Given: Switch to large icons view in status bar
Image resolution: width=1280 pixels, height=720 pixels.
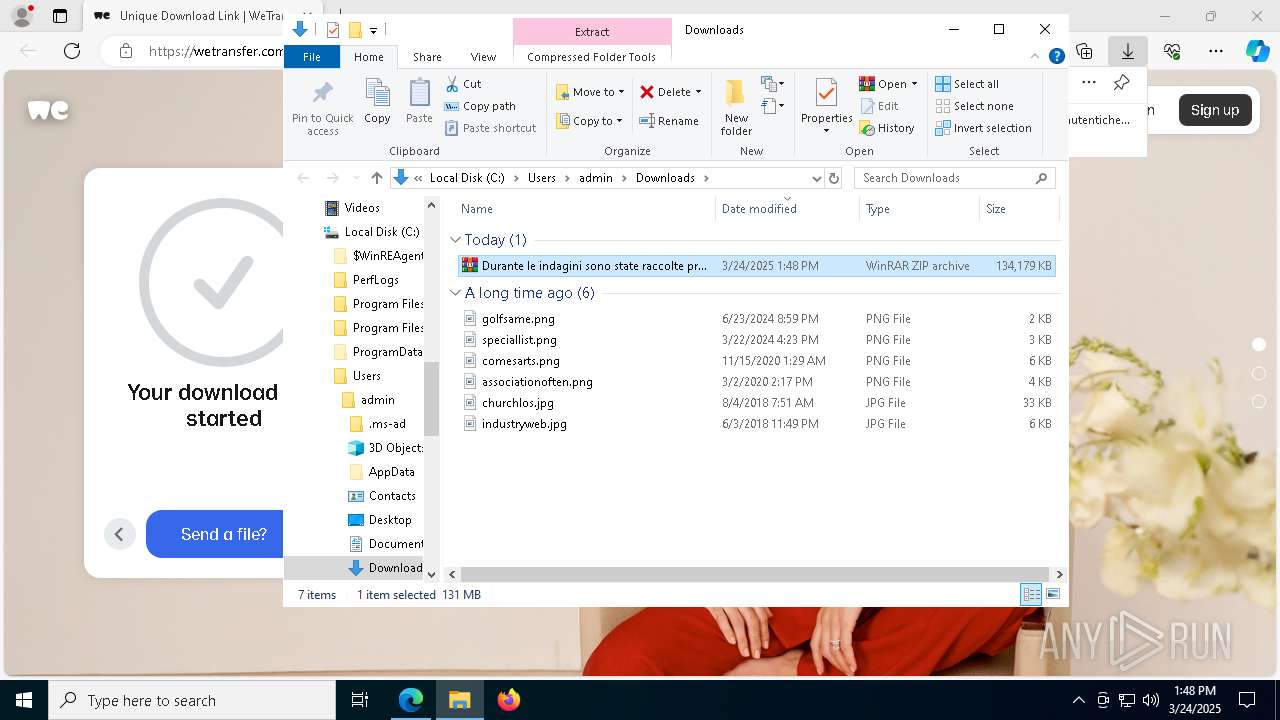Looking at the screenshot, I should pyautogui.click(x=1052, y=595).
